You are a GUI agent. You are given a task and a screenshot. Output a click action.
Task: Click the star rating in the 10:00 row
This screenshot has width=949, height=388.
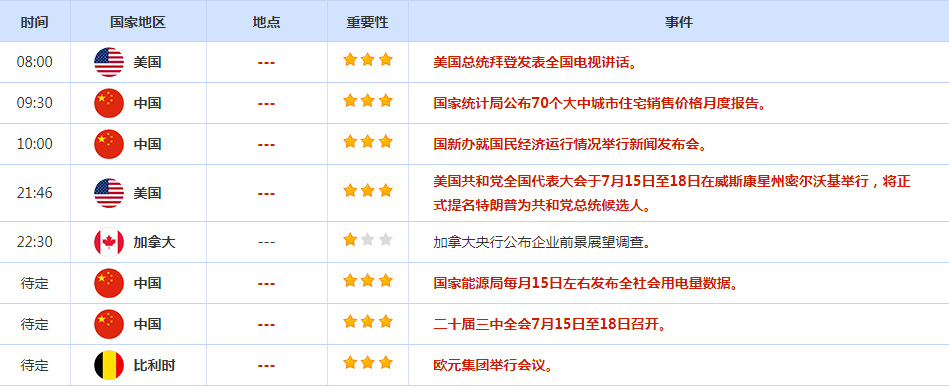368,142
